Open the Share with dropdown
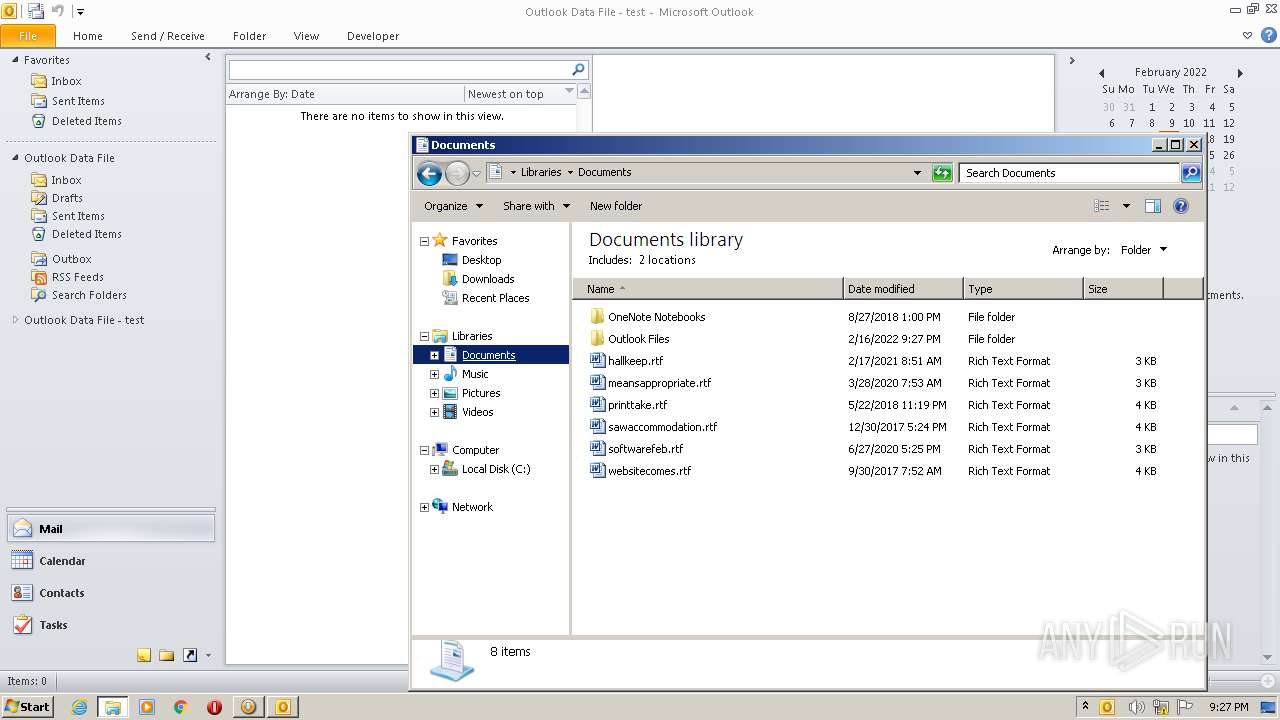1280x720 pixels. pyautogui.click(x=536, y=206)
